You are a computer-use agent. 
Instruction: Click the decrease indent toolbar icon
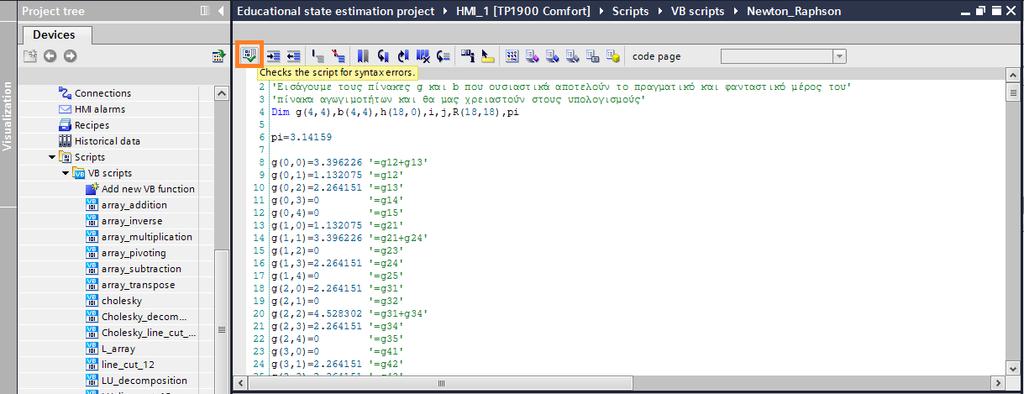click(294, 57)
